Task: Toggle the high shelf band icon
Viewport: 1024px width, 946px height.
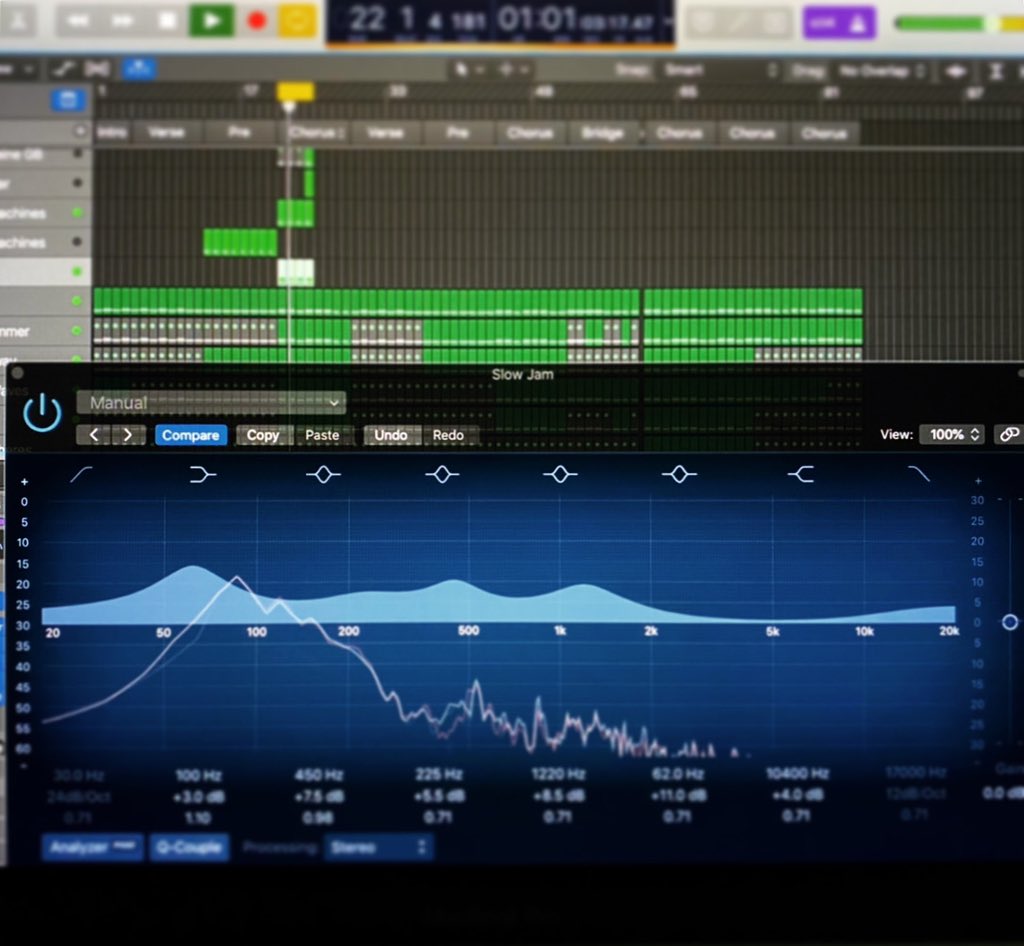Action: point(801,474)
